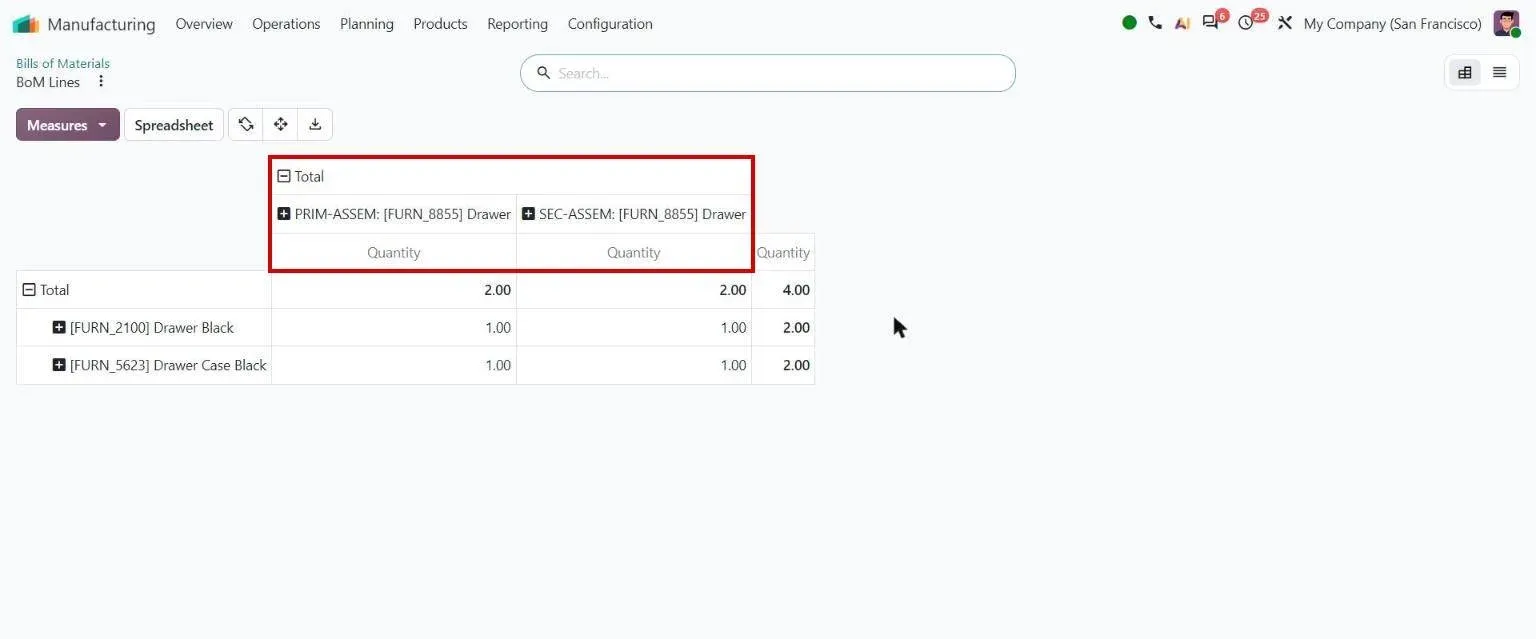Click PRIM-ASSEM total cell 2.00
1536x639 pixels.
coord(394,290)
